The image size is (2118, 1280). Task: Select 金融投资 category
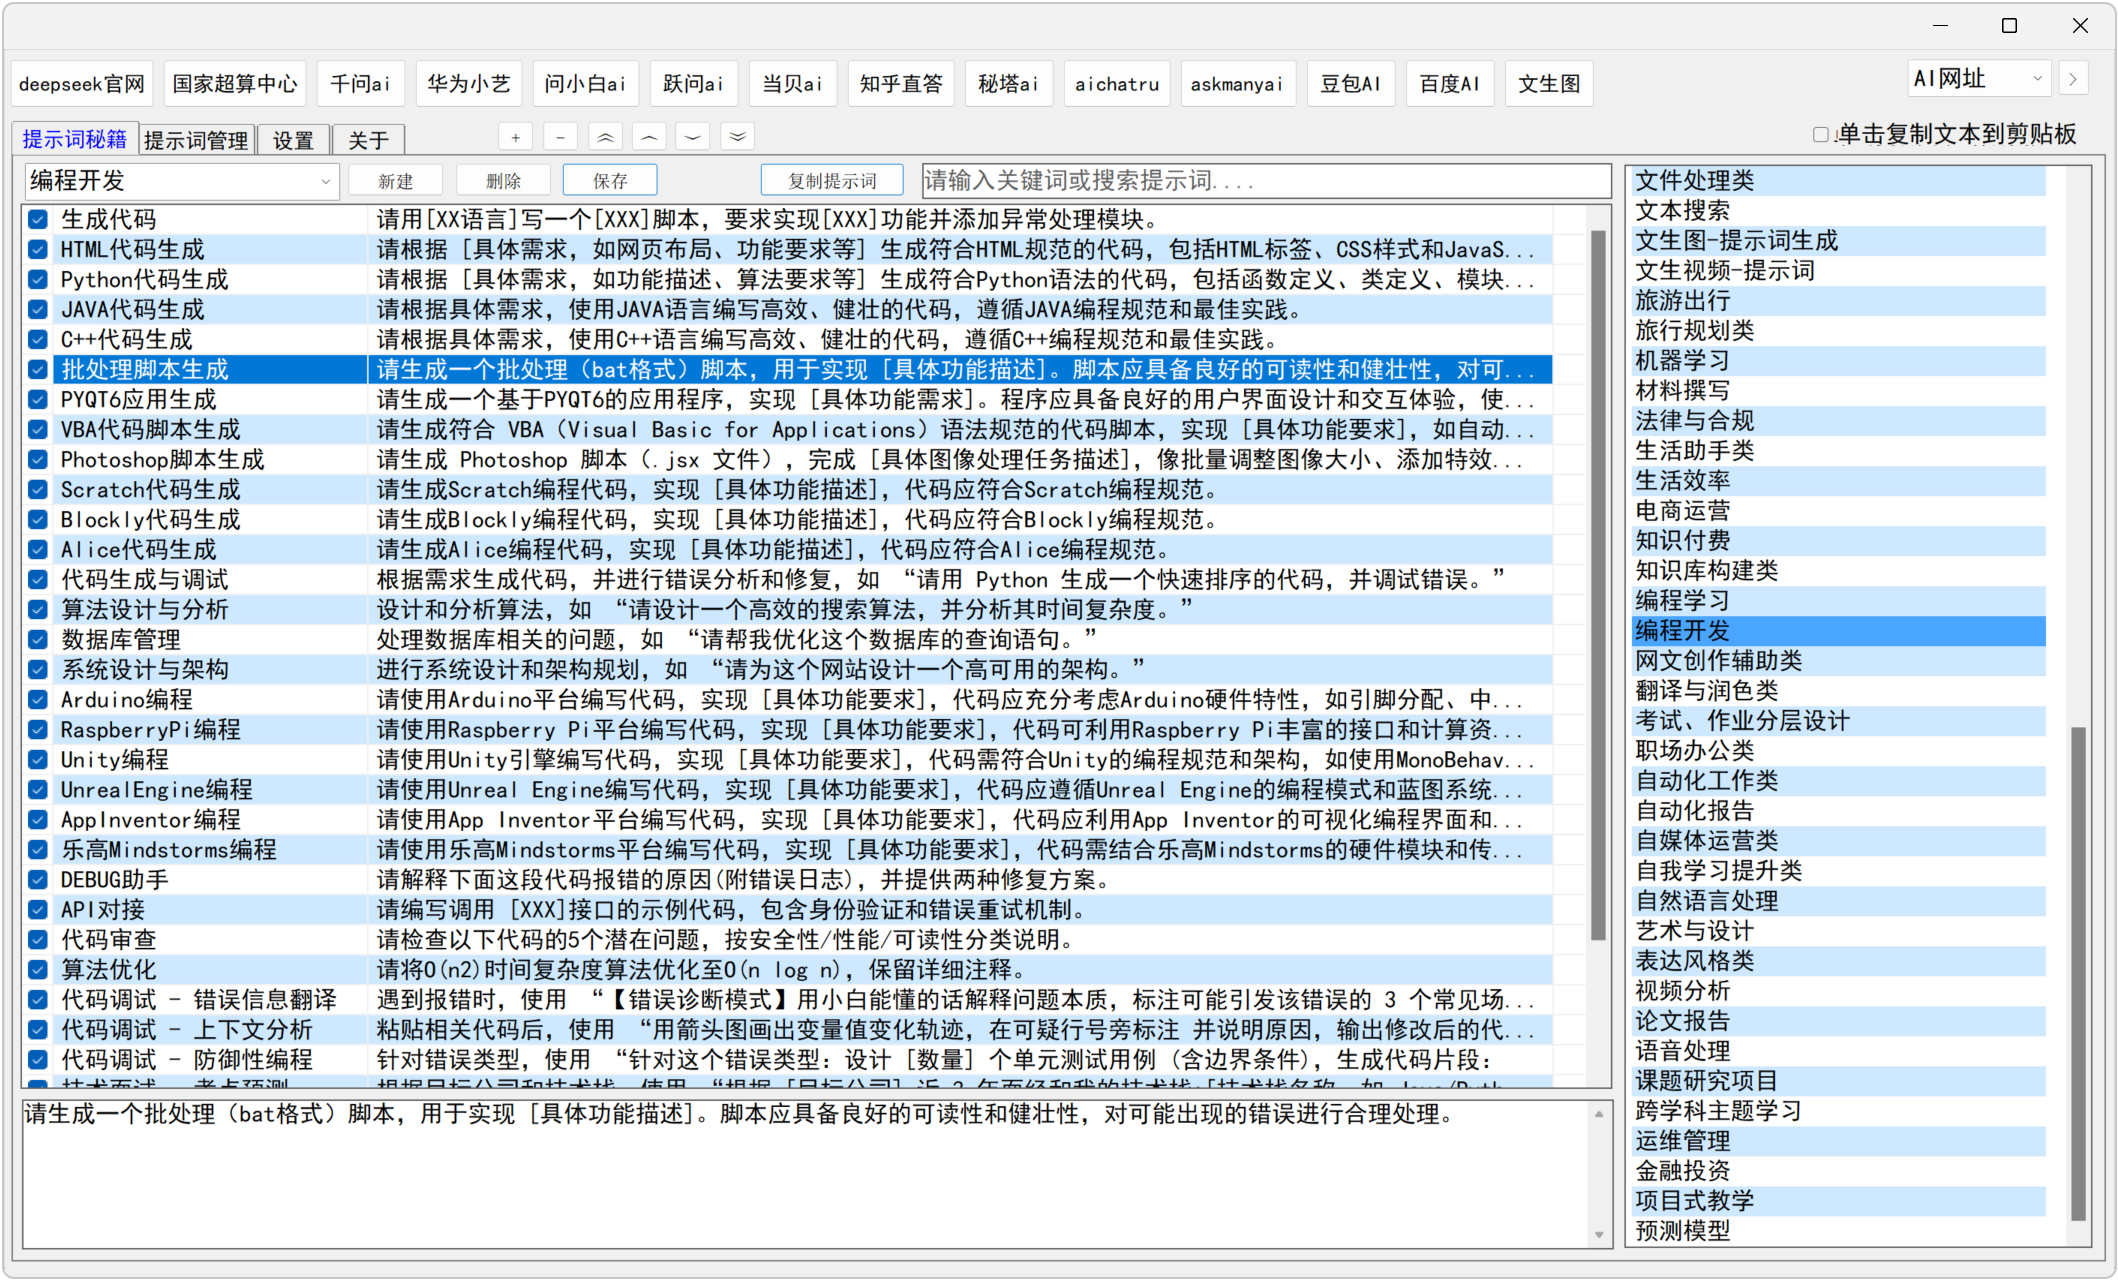(1840, 1171)
